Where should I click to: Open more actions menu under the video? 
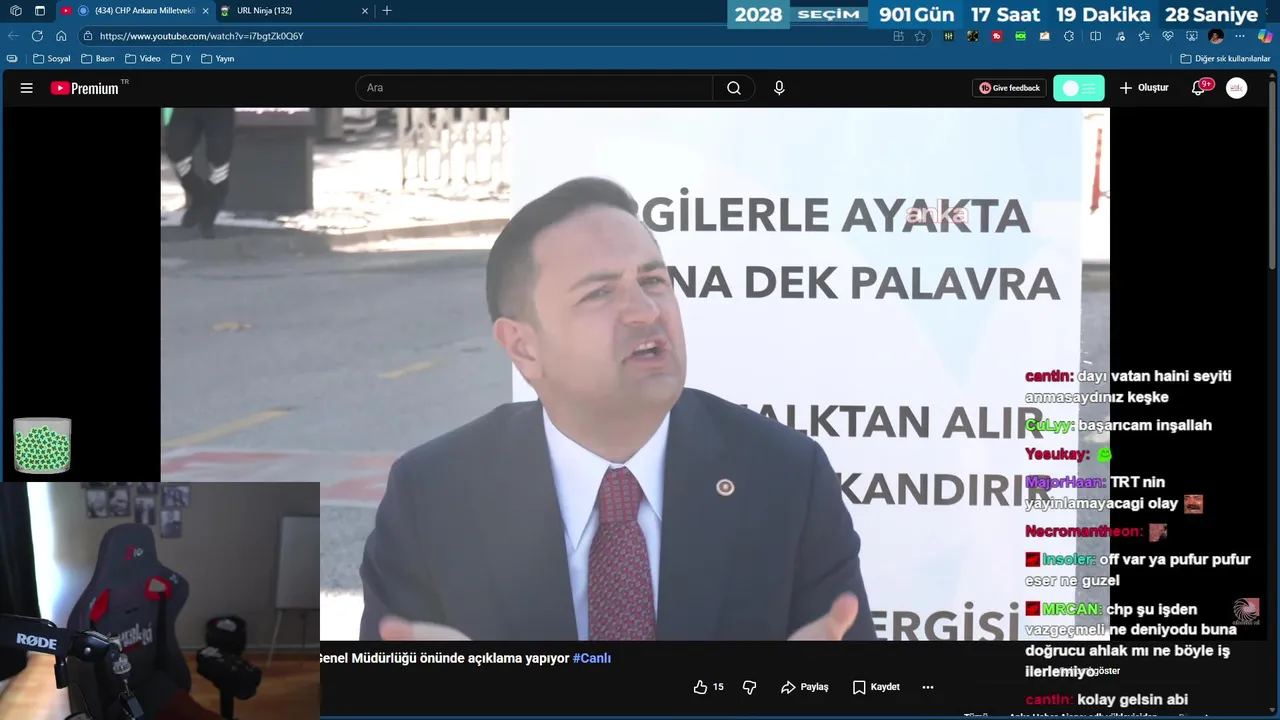tap(928, 687)
